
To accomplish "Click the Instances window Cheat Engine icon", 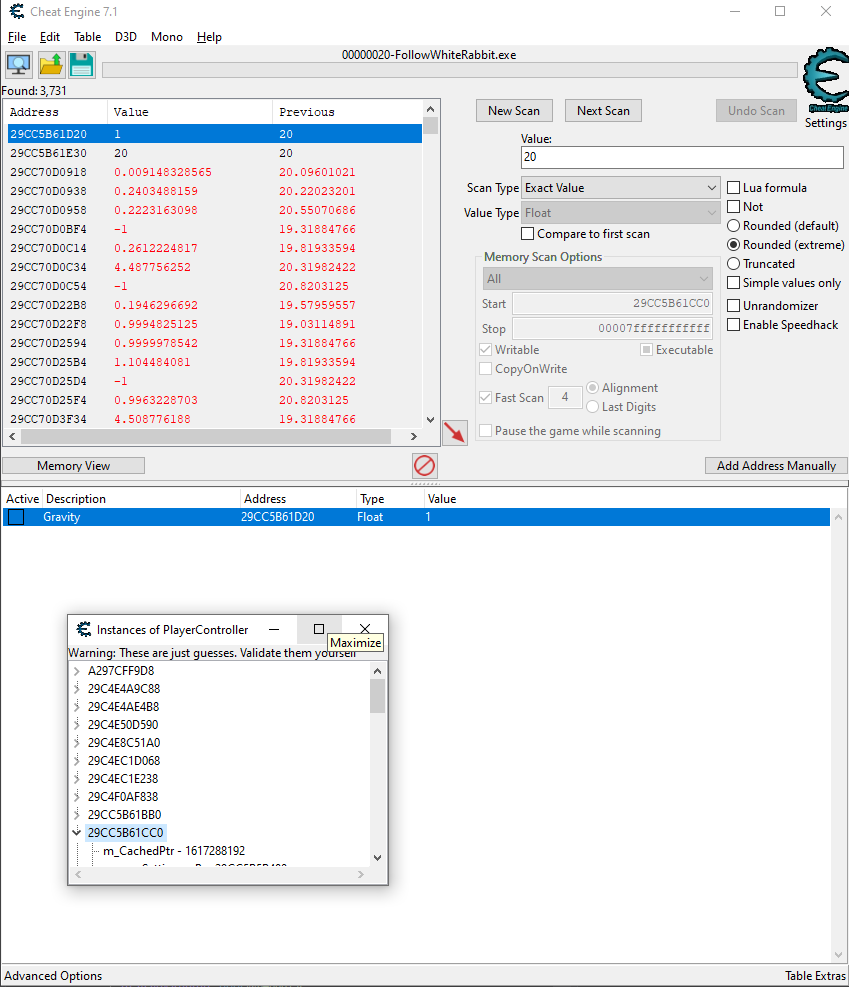I will pyautogui.click(x=84, y=629).
